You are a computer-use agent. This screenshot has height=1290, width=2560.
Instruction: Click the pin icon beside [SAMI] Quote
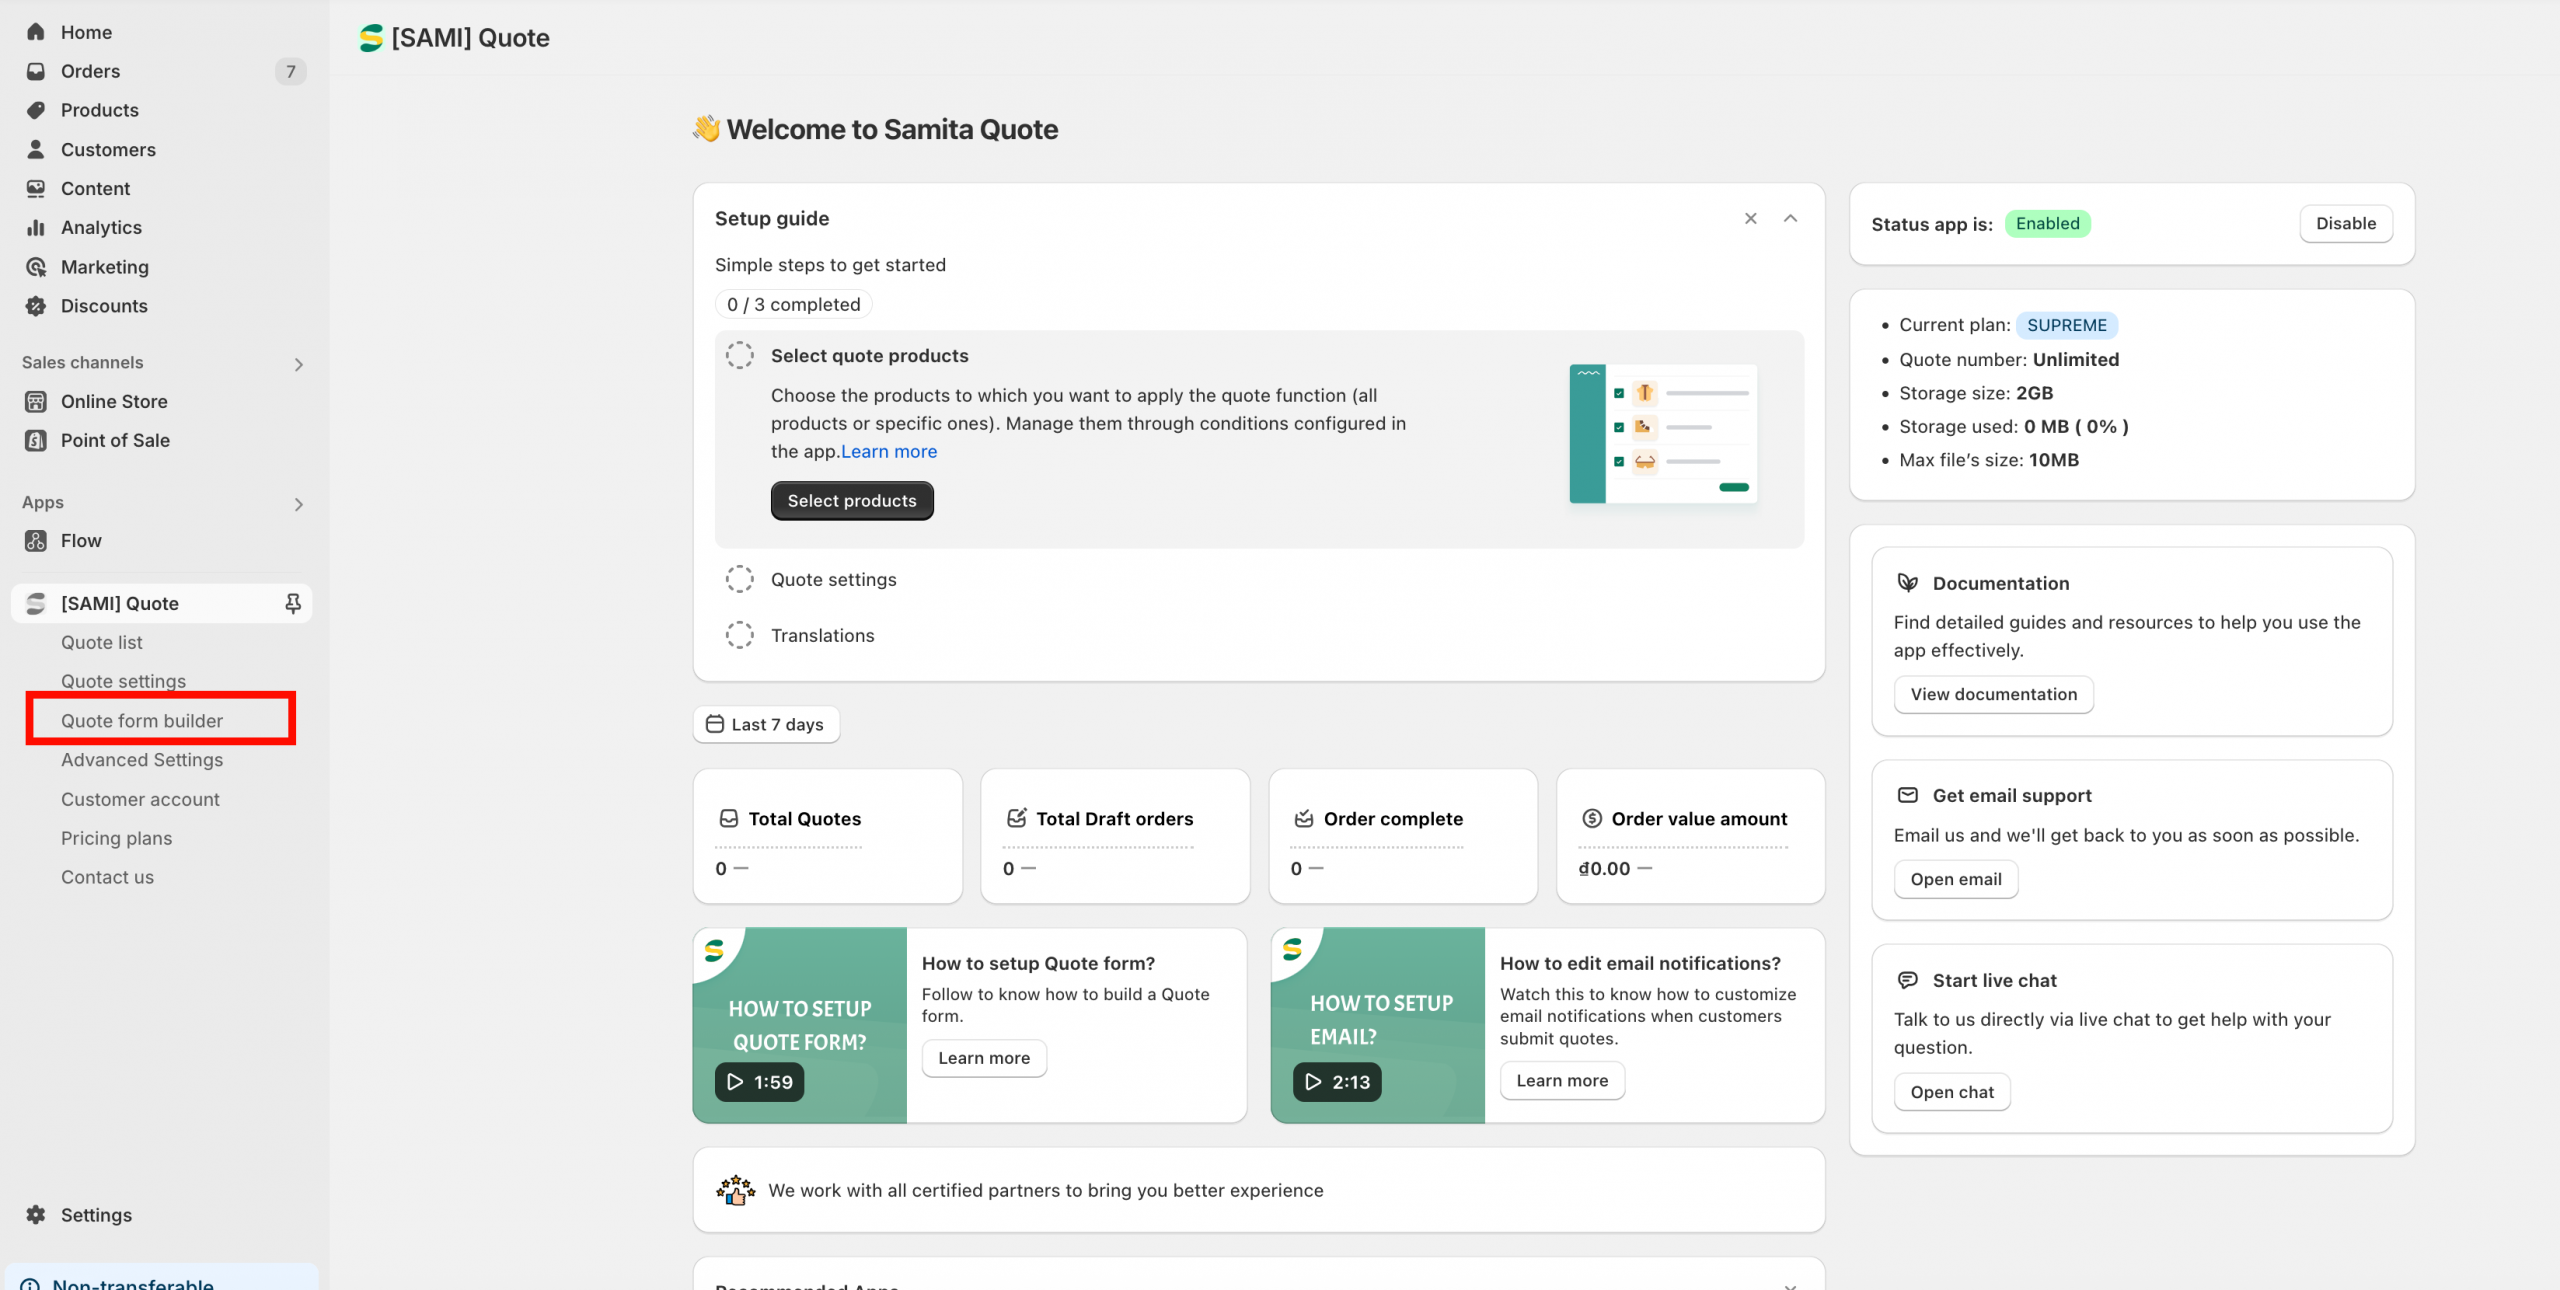[293, 603]
